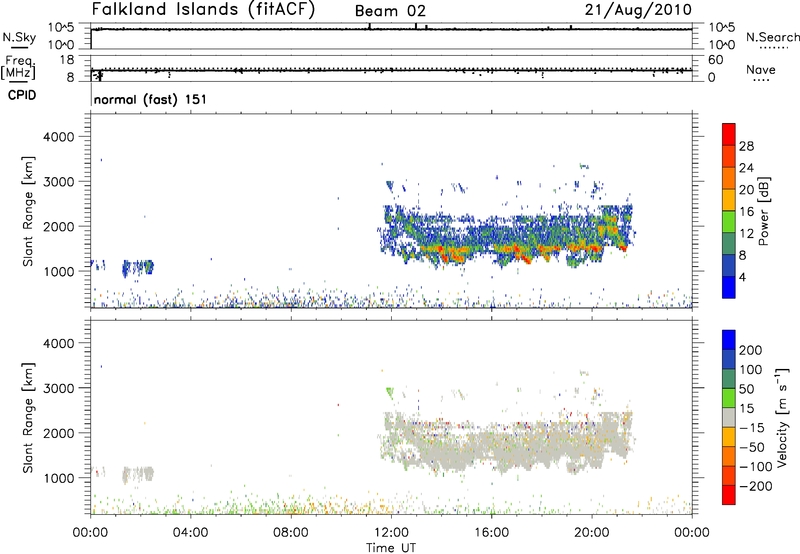
Task: Pick the red top segment of the Power colorbar
Action: pyautogui.click(x=729, y=134)
